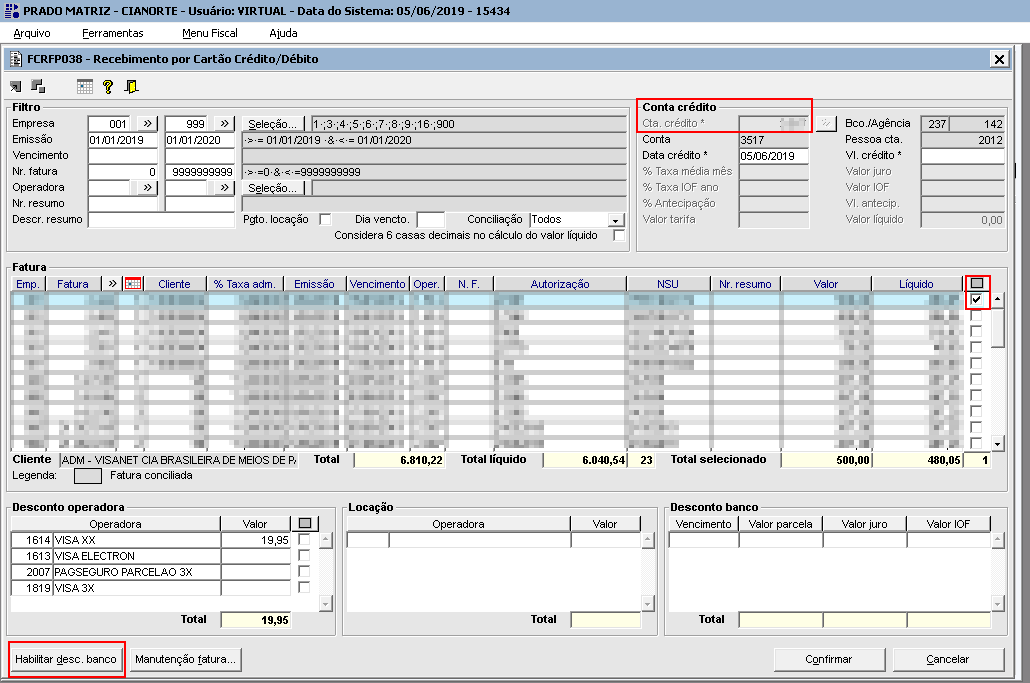Open the Menu Fiscal menu
This screenshot has height=683, width=1030.
(210, 33)
